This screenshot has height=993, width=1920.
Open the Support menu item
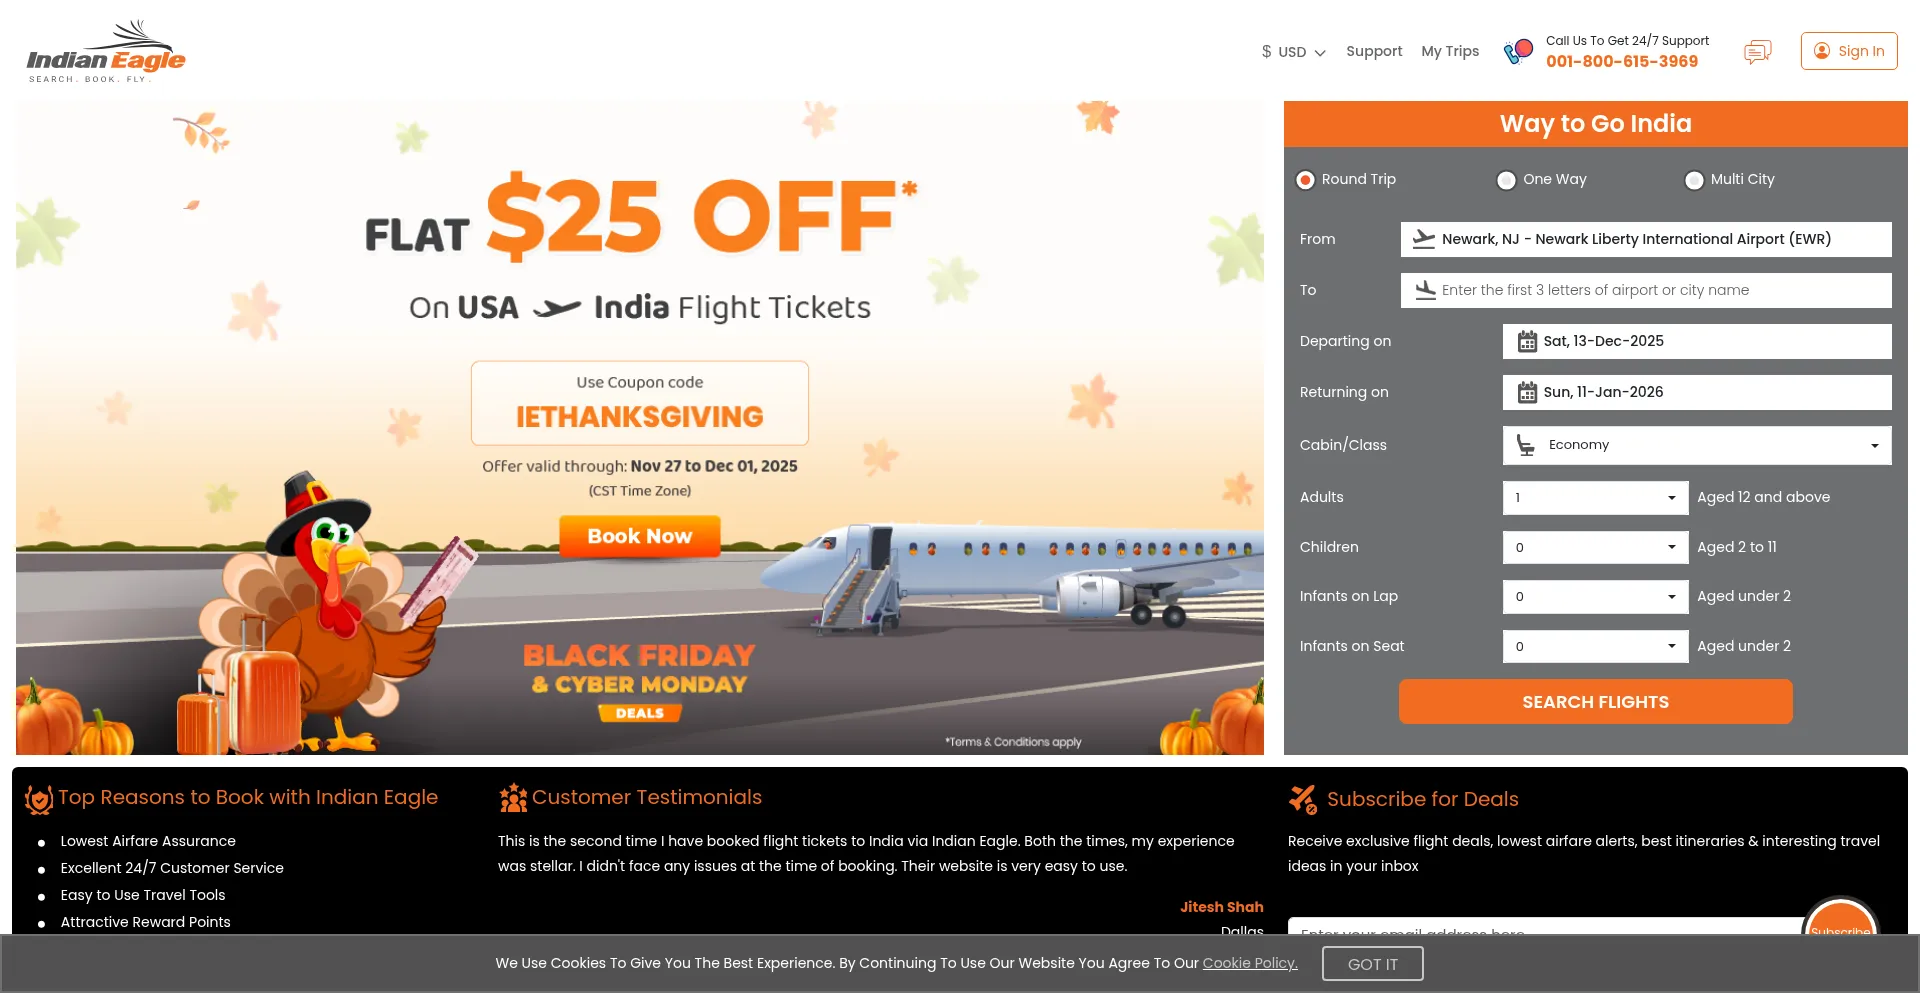coord(1374,51)
